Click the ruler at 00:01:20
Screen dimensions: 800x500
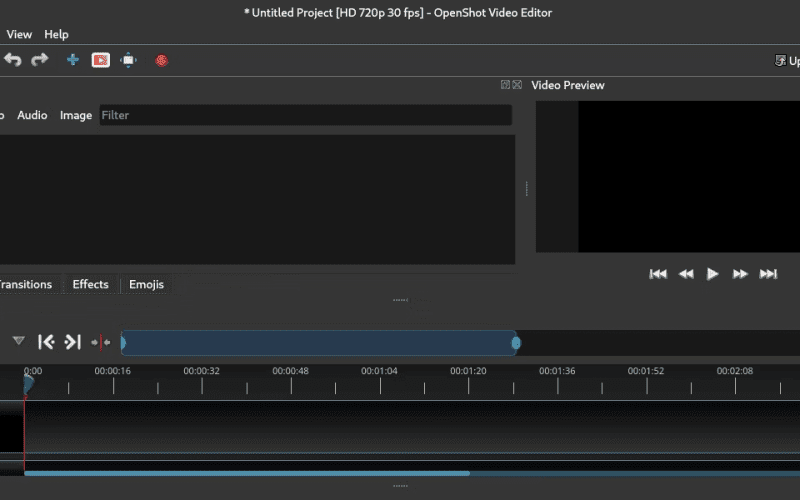(468, 371)
